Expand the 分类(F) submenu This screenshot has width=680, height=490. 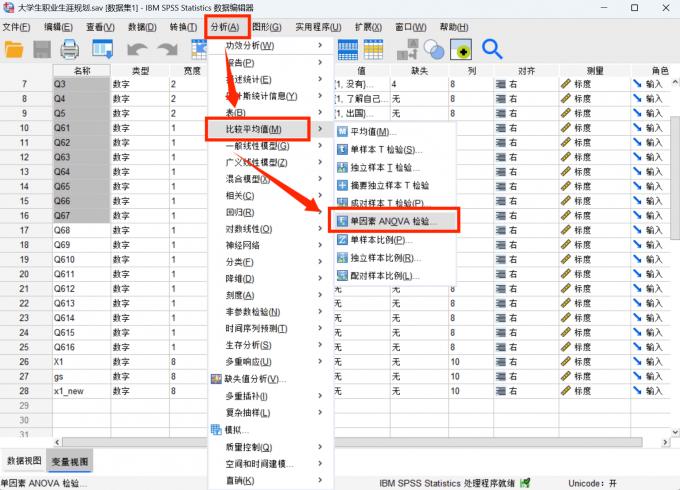coord(320,262)
